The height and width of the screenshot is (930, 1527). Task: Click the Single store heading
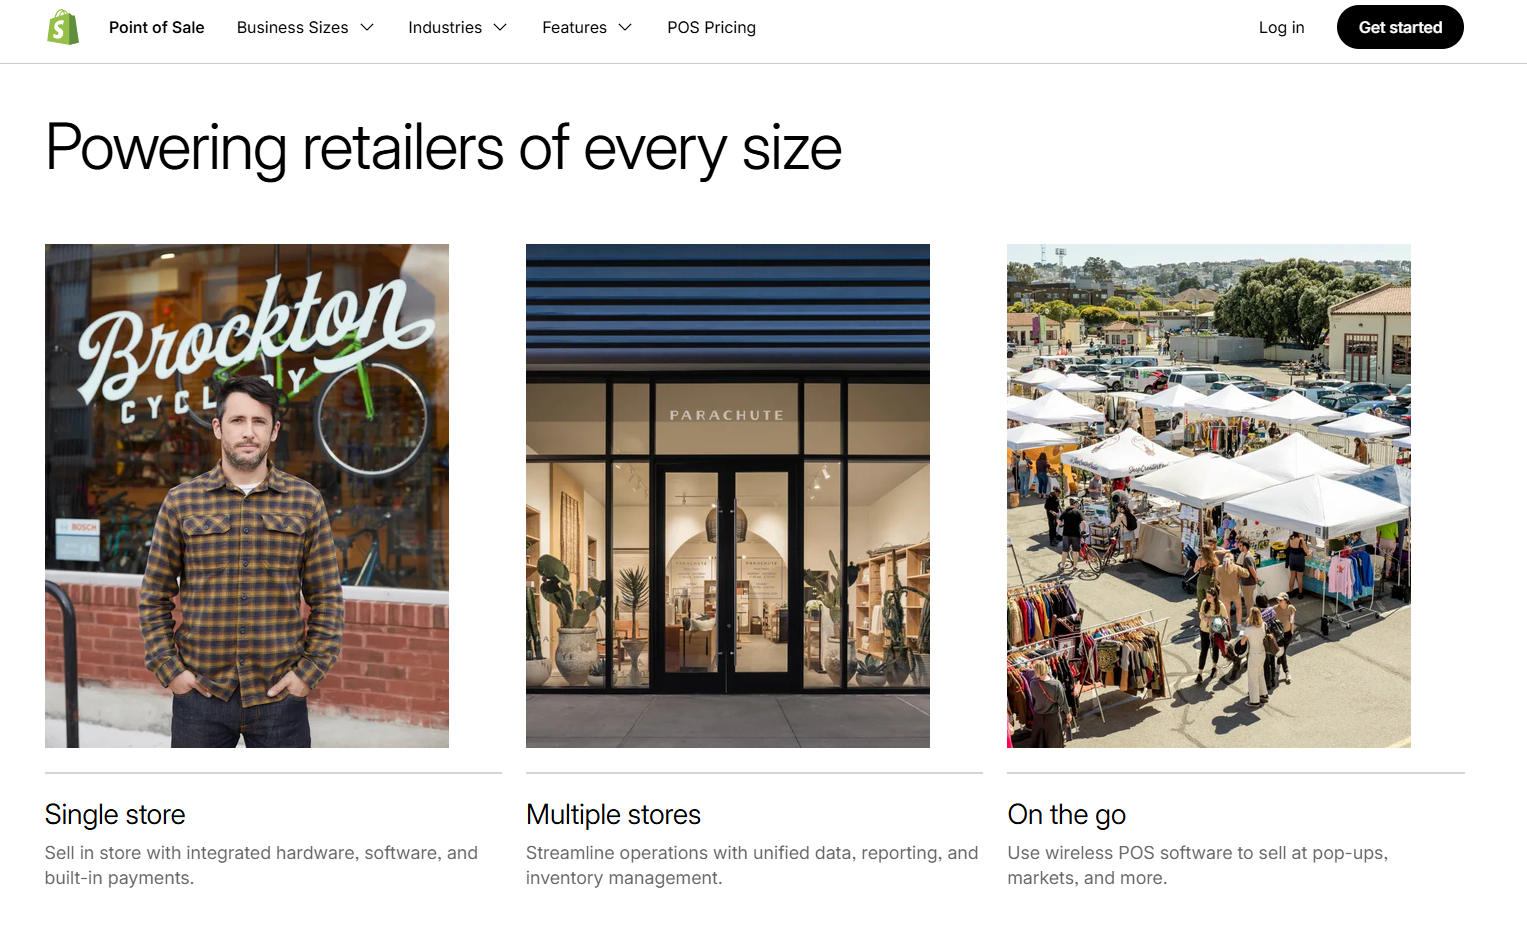(x=115, y=815)
